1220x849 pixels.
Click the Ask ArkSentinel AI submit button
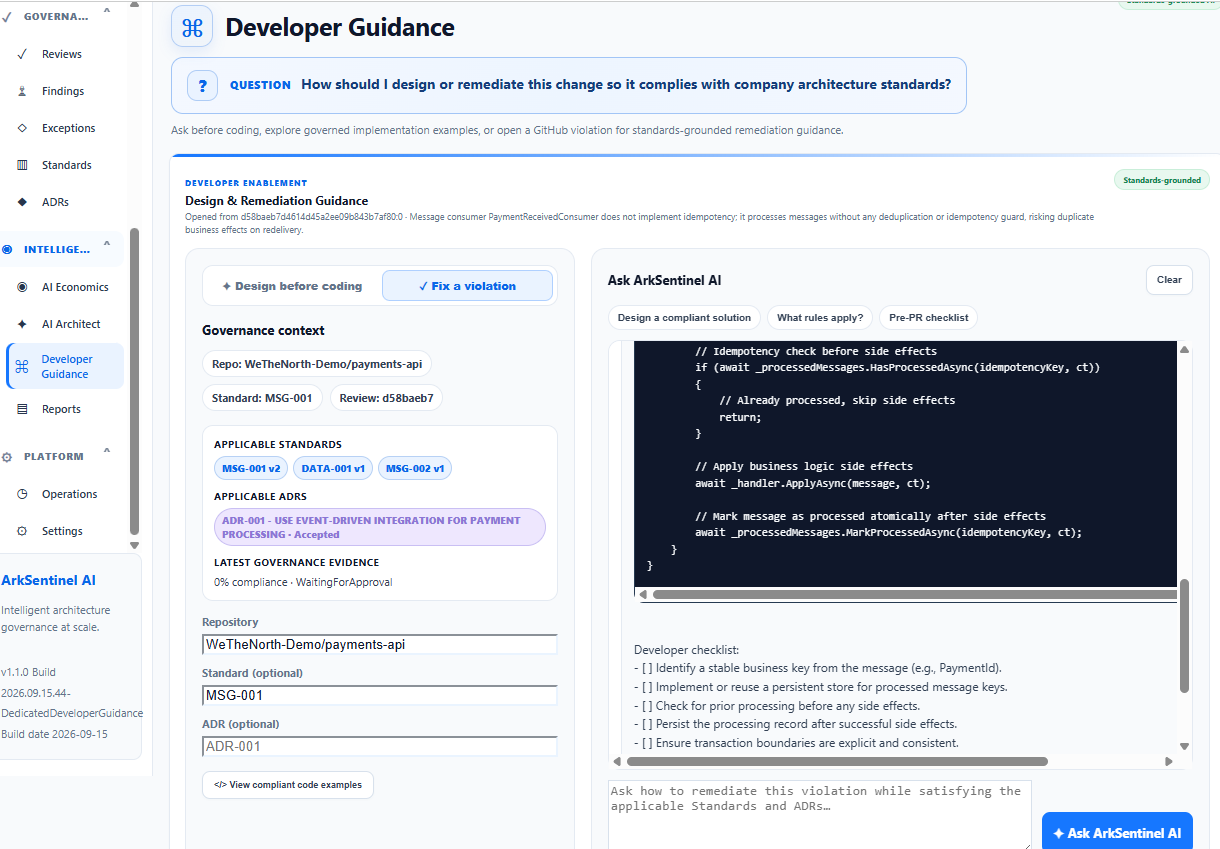tap(1117, 832)
